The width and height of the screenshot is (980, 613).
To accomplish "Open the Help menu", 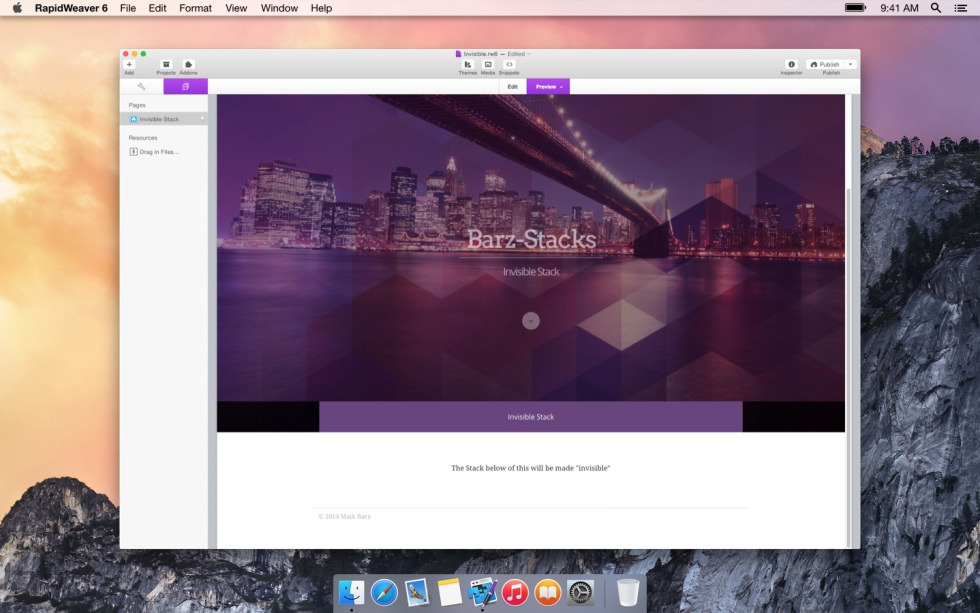I will click(321, 8).
